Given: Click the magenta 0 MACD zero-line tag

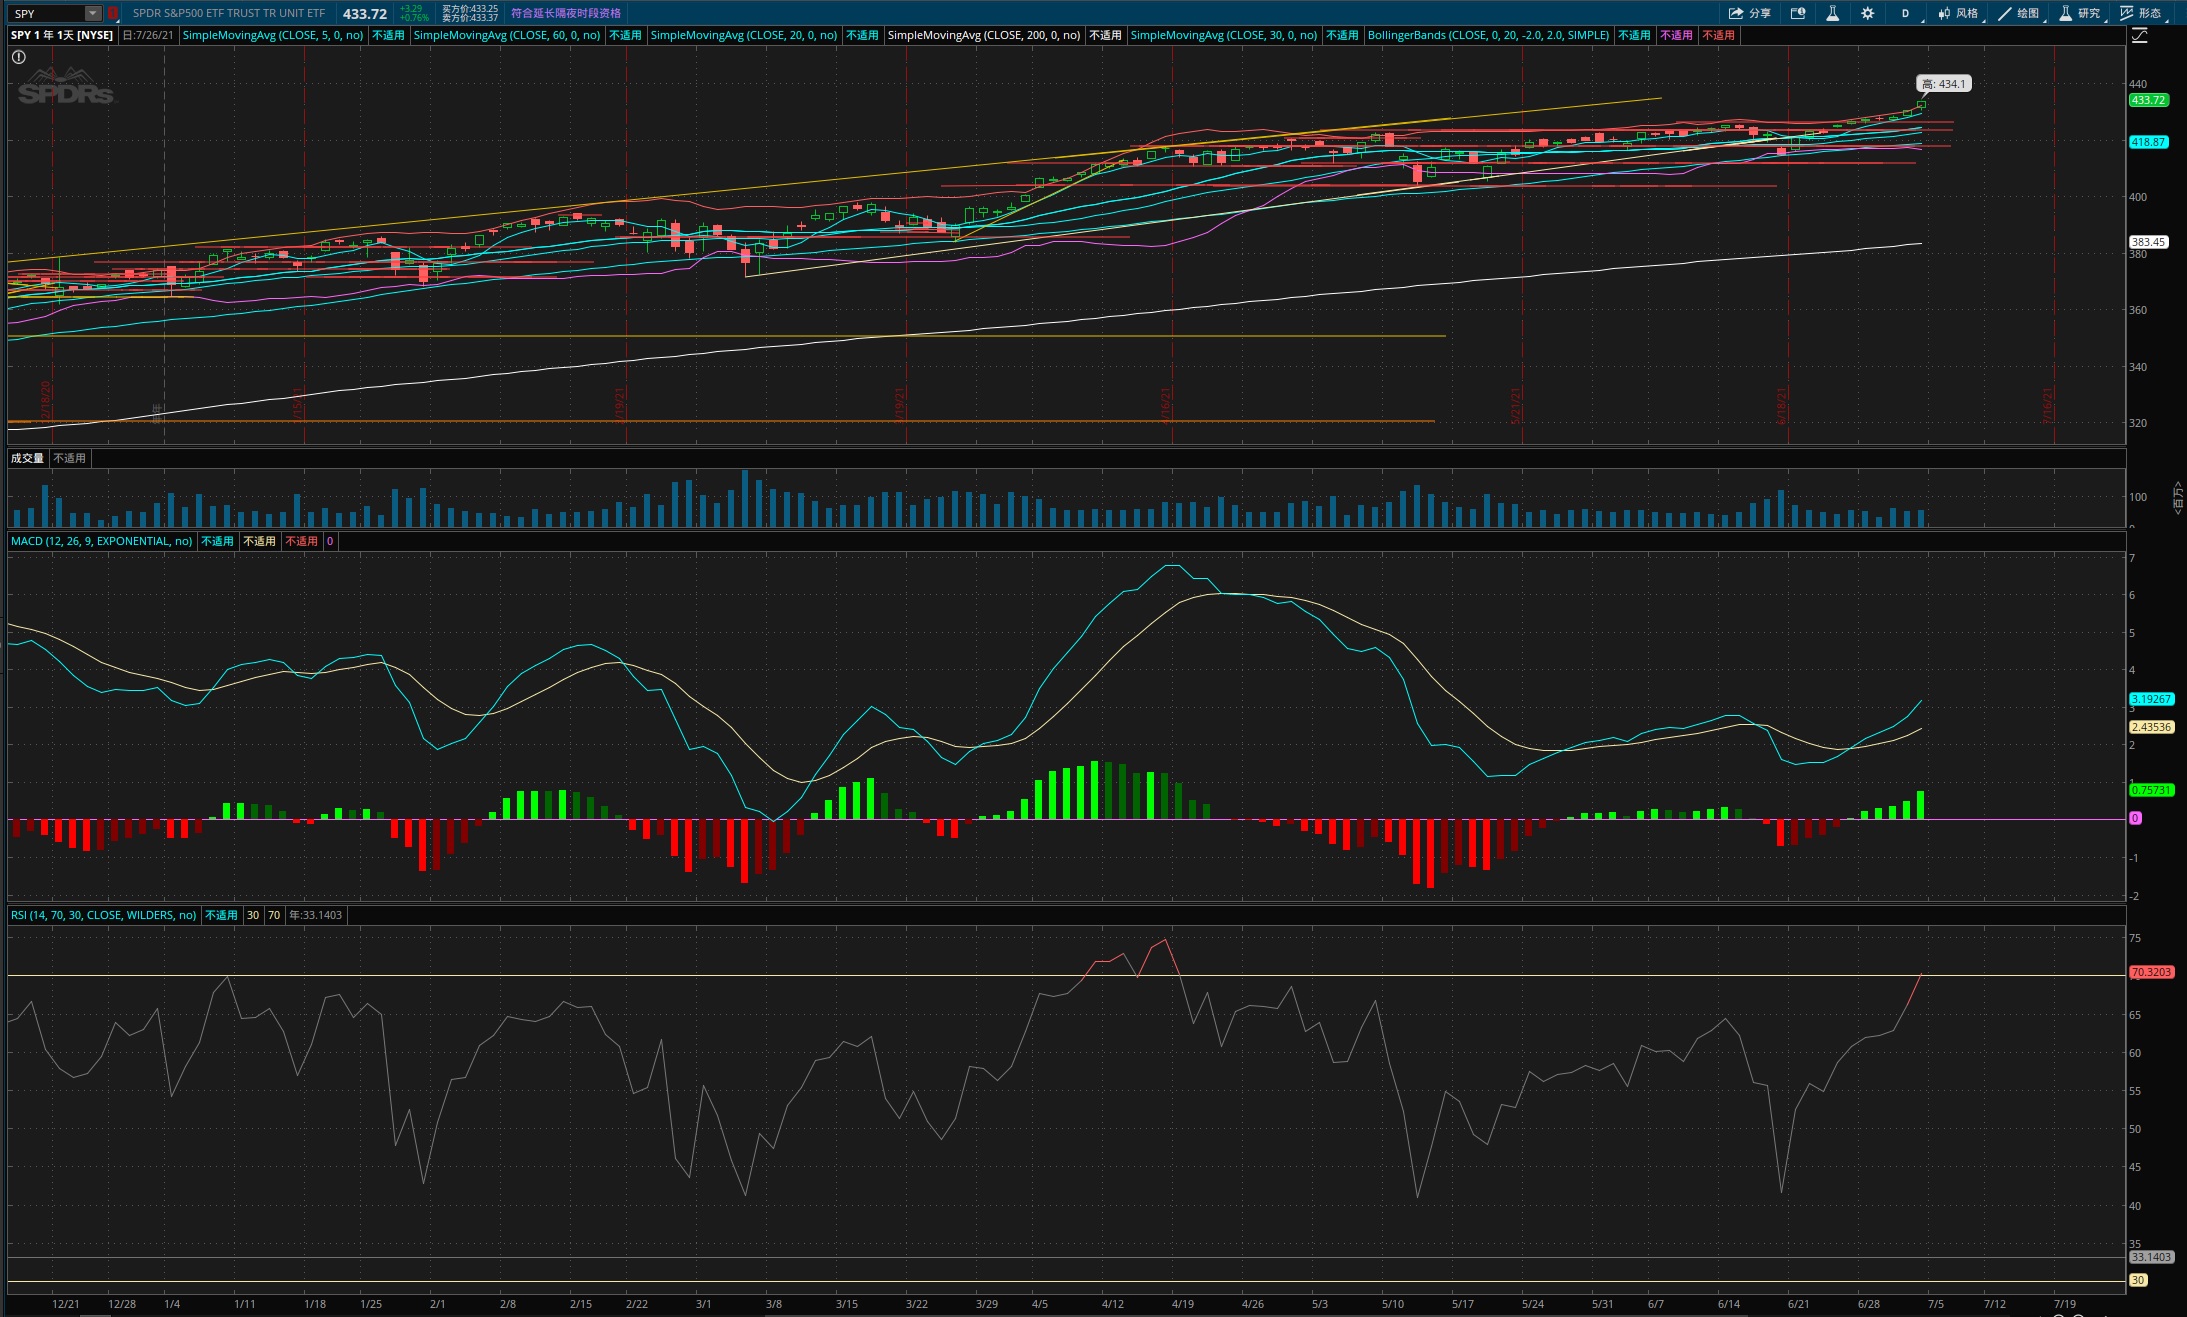Looking at the screenshot, I should 2135,818.
